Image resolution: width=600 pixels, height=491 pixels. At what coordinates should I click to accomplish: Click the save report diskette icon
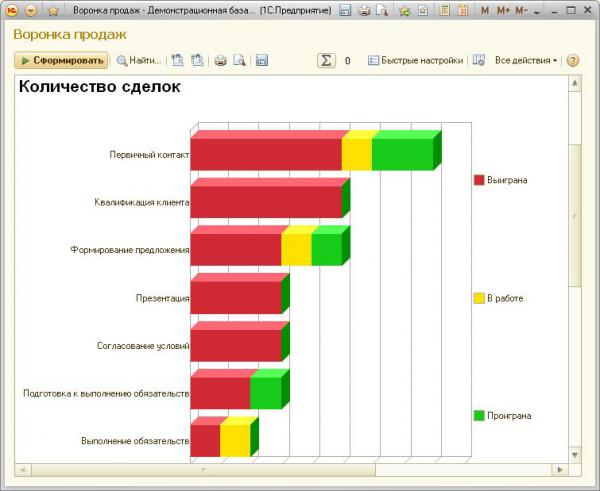pyautogui.click(x=262, y=60)
